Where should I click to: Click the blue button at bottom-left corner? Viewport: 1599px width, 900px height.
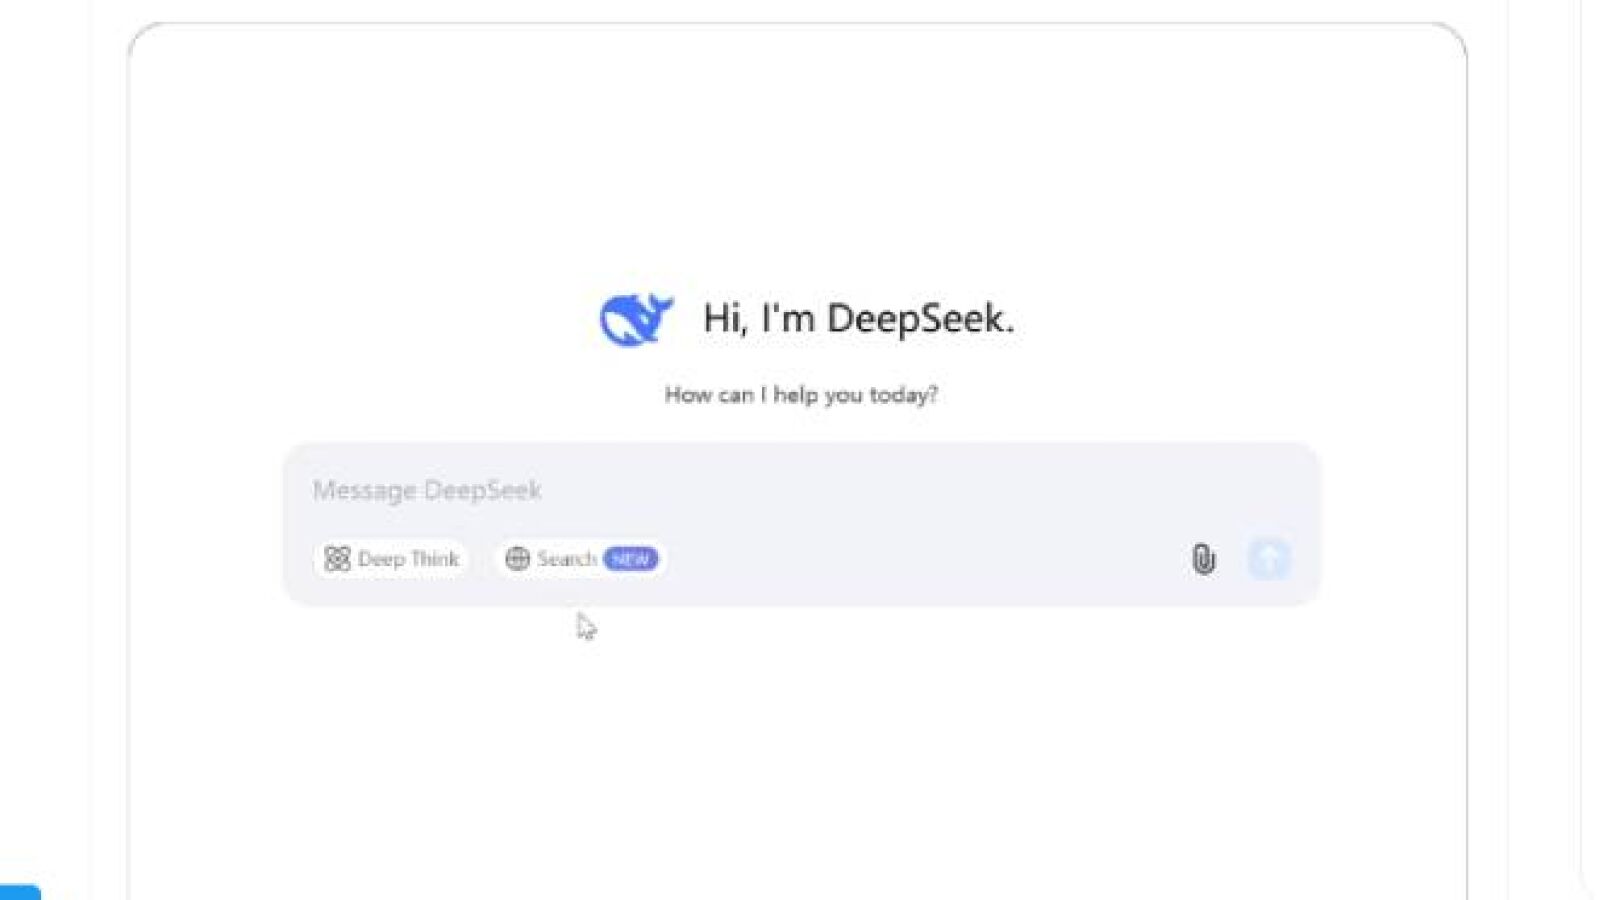tap(19, 892)
